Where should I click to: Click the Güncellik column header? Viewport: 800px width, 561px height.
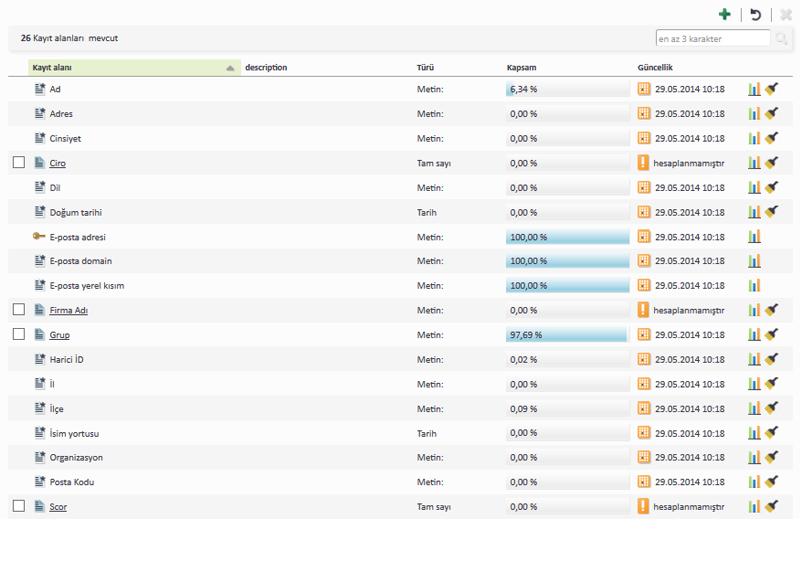coord(660,68)
